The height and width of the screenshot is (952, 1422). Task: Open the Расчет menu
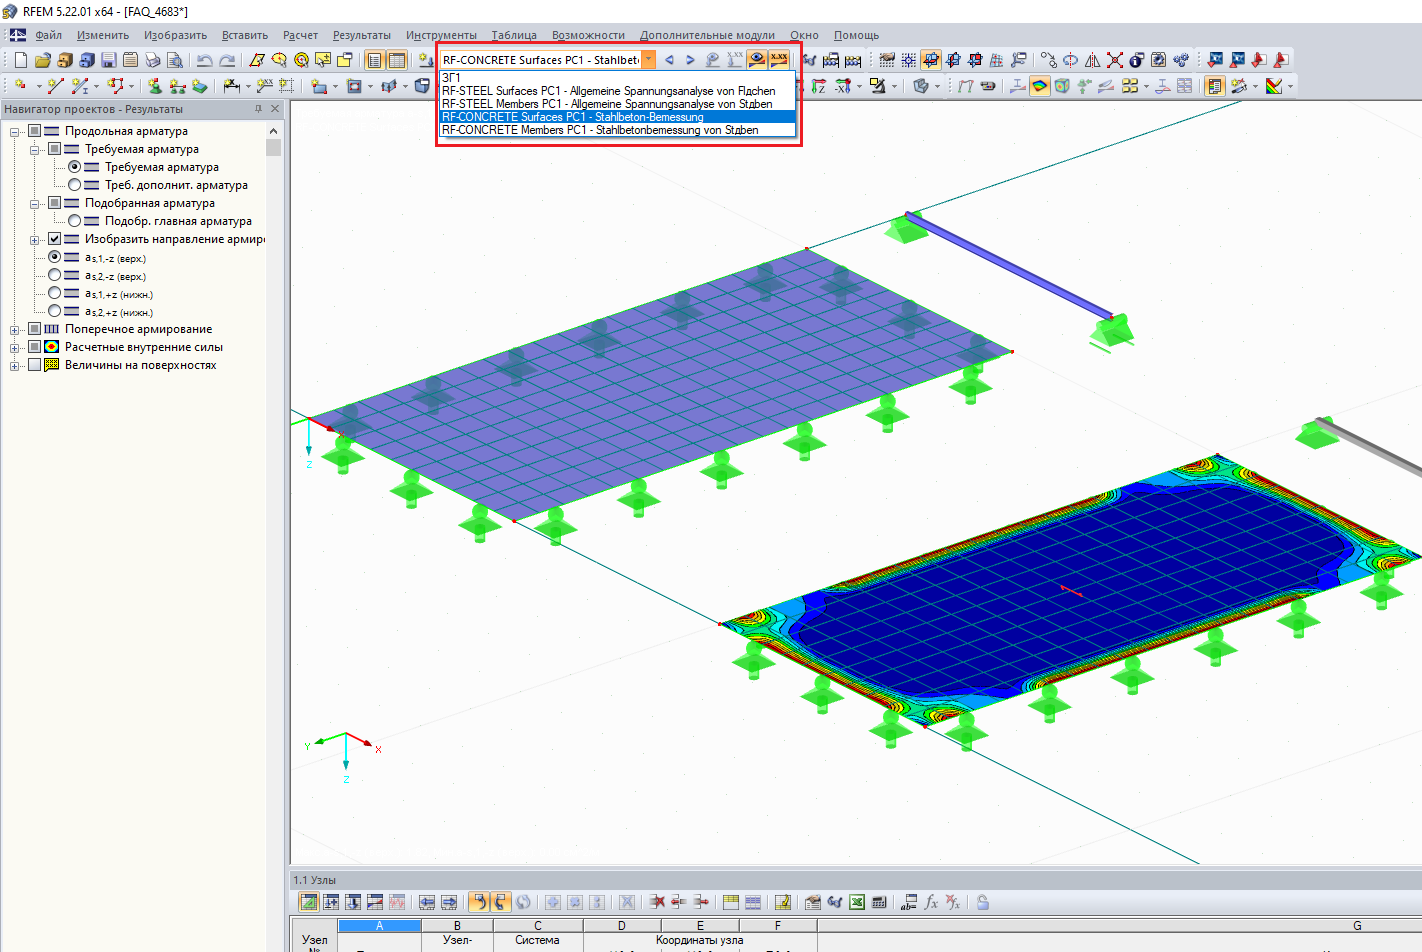pos(300,35)
